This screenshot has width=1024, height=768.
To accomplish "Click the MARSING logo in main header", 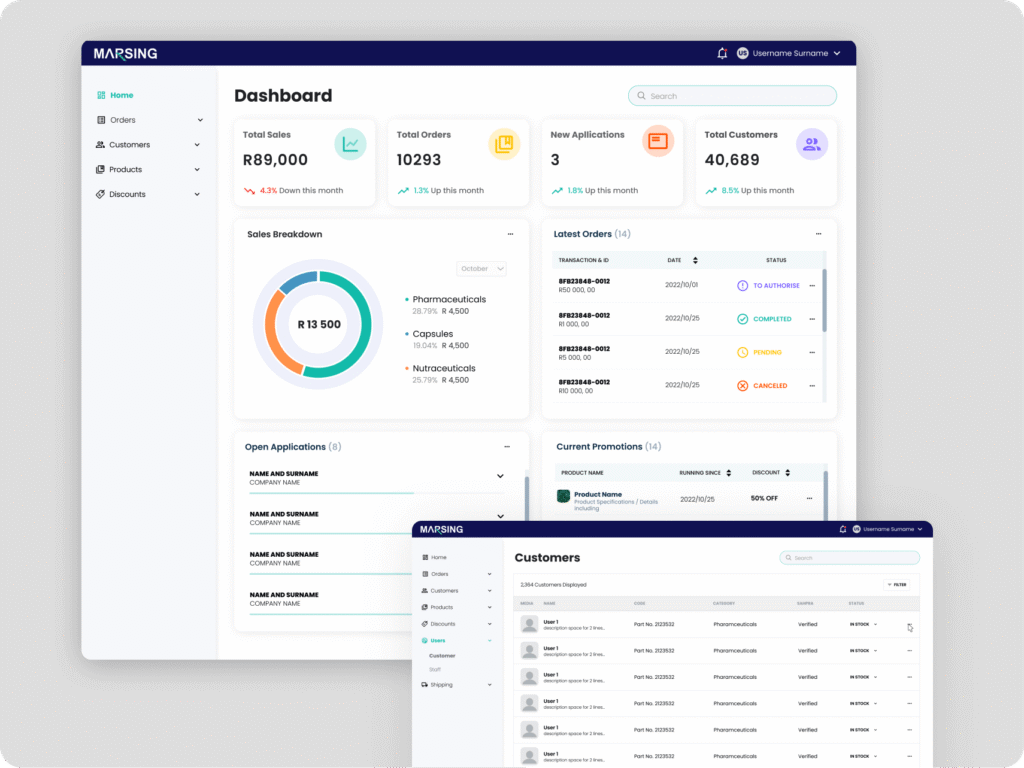I will coord(125,53).
